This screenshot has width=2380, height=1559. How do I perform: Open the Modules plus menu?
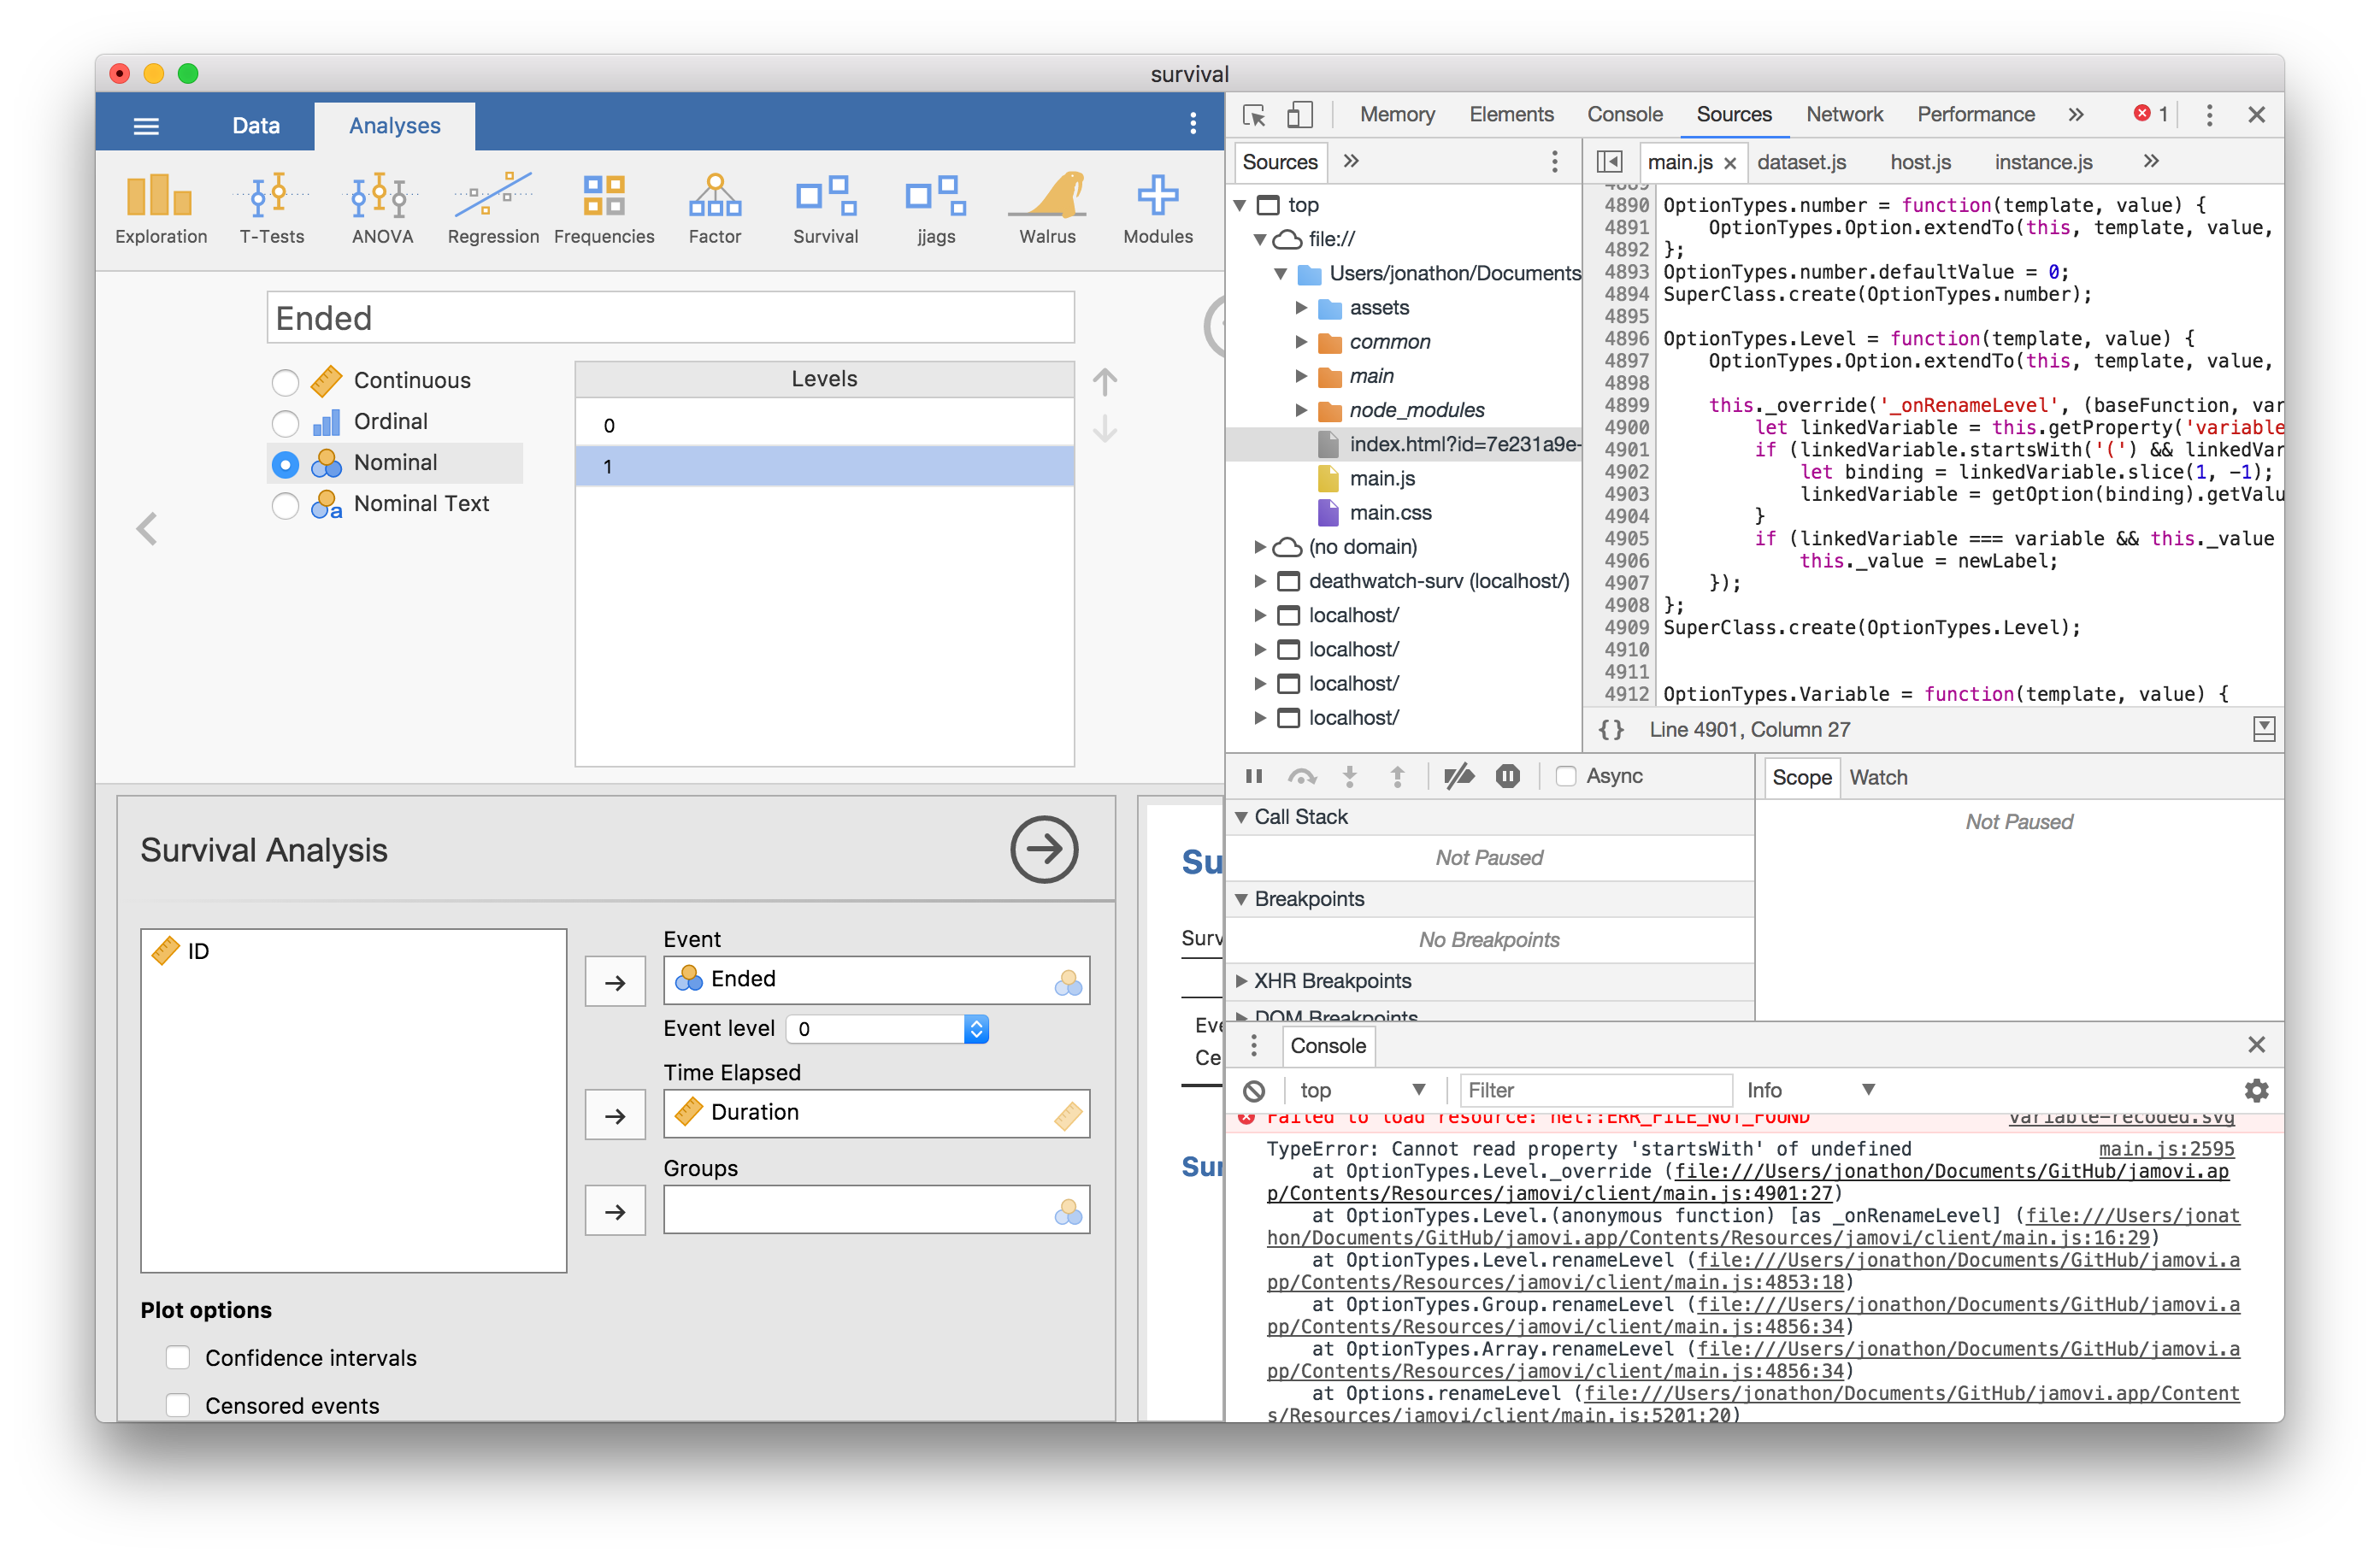coord(1158,209)
